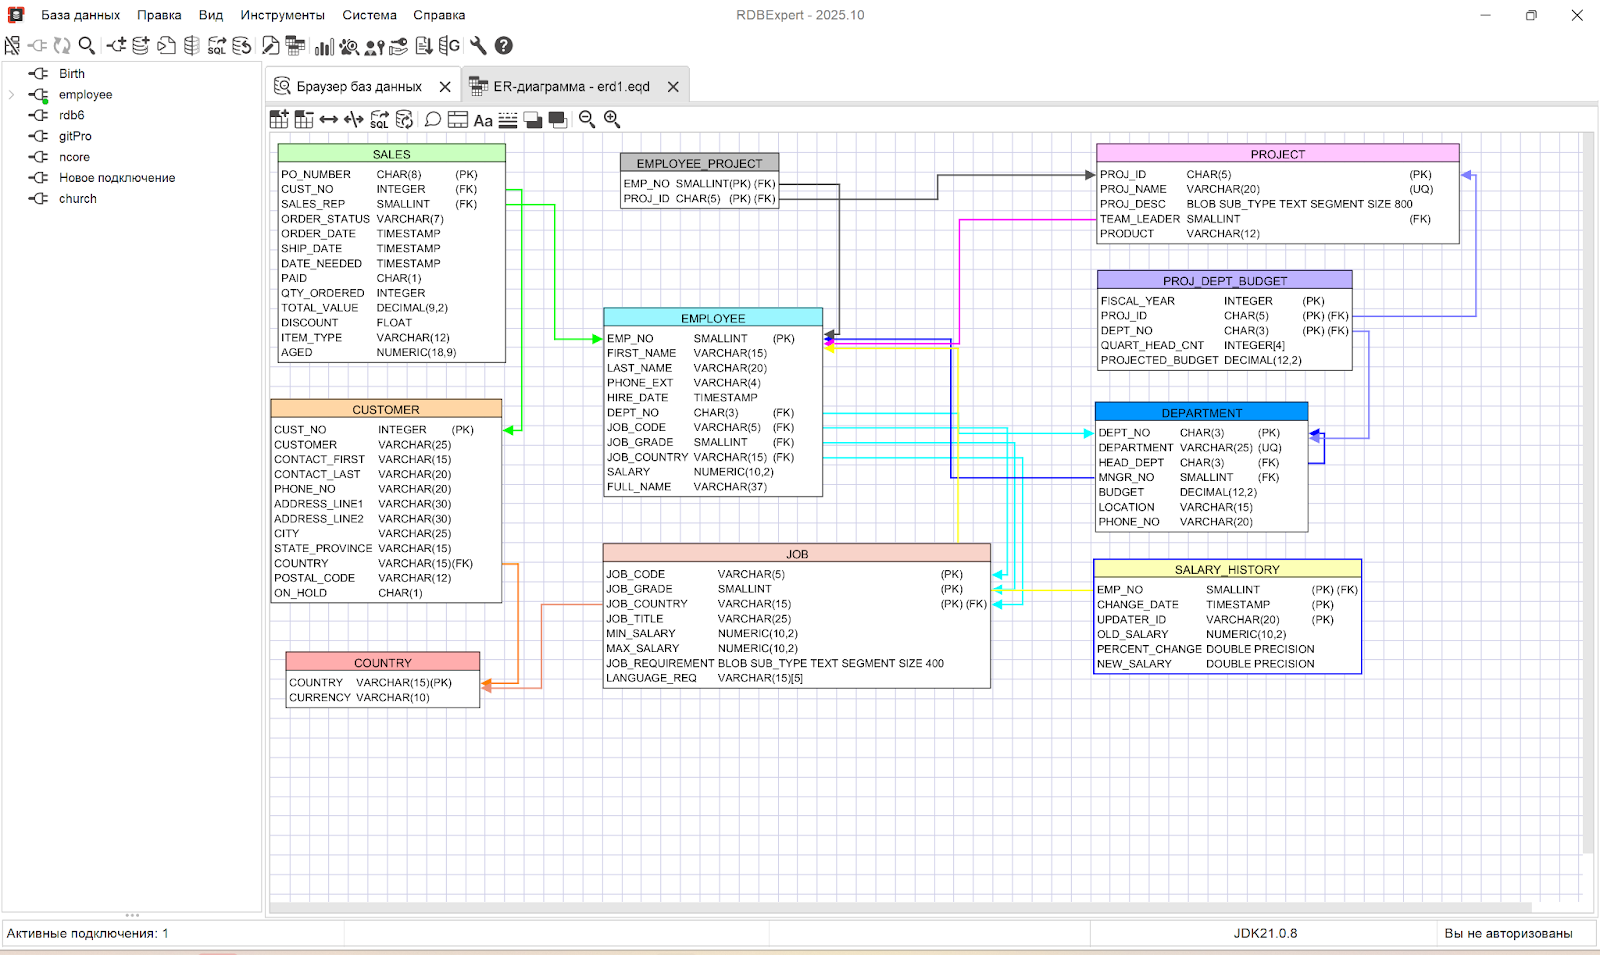The image size is (1600, 955).
Task: Open the База данных menu
Action: pyautogui.click(x=80, y=15)
